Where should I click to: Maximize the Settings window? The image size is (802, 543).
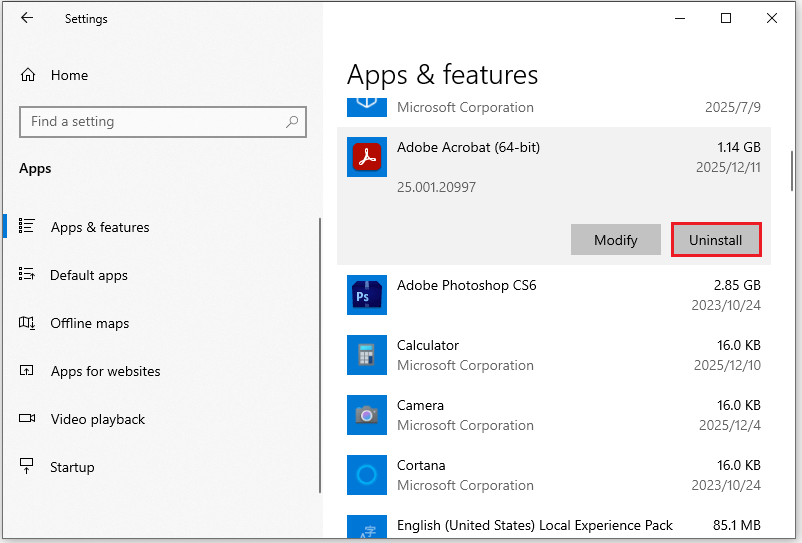[x=726, y=18]
